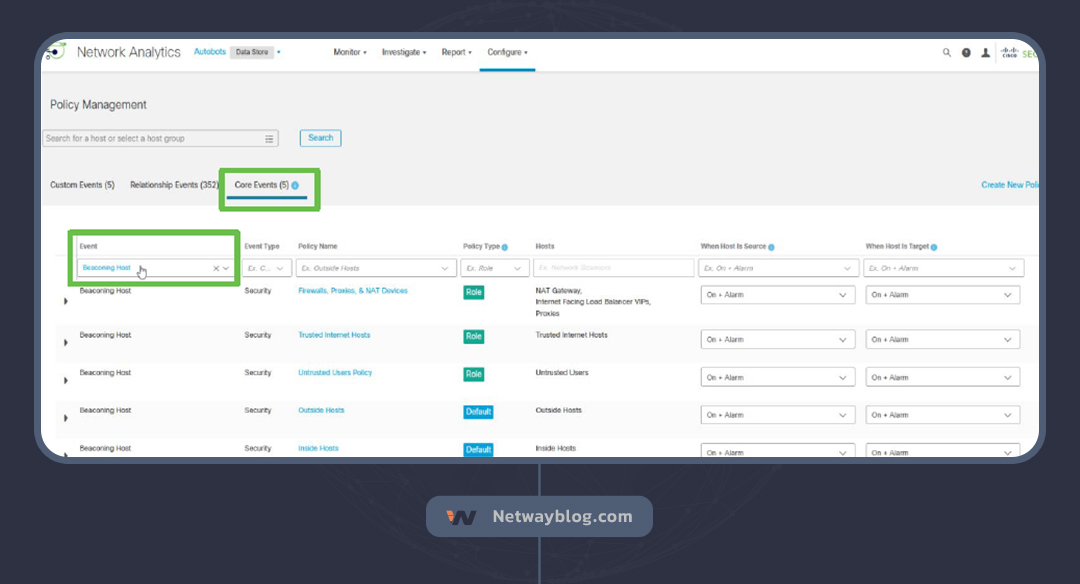Viewport: 1080px width, 584px height.
Task: Click the Search button
Action: (x=320, y=138)
